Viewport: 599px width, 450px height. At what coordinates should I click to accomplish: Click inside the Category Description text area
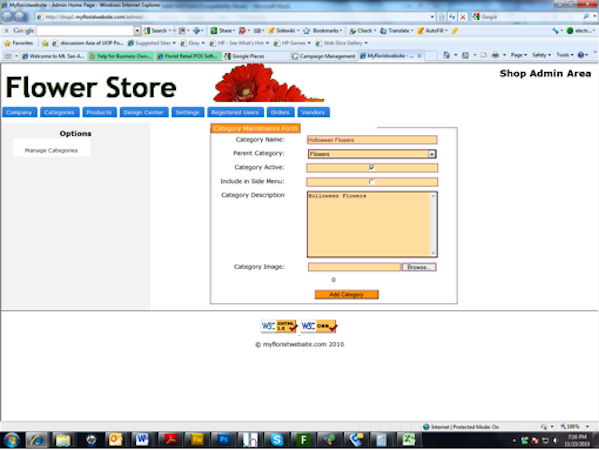coord(369,224)
